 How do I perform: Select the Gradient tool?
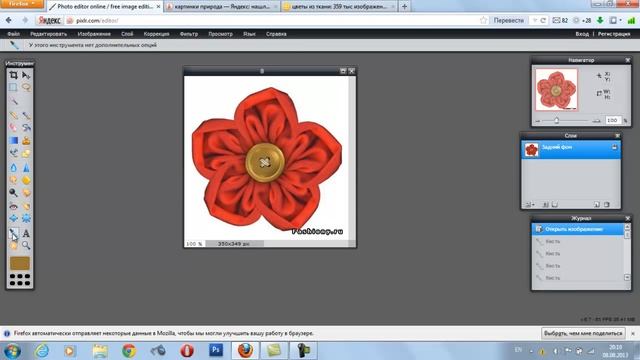[13, 140]
